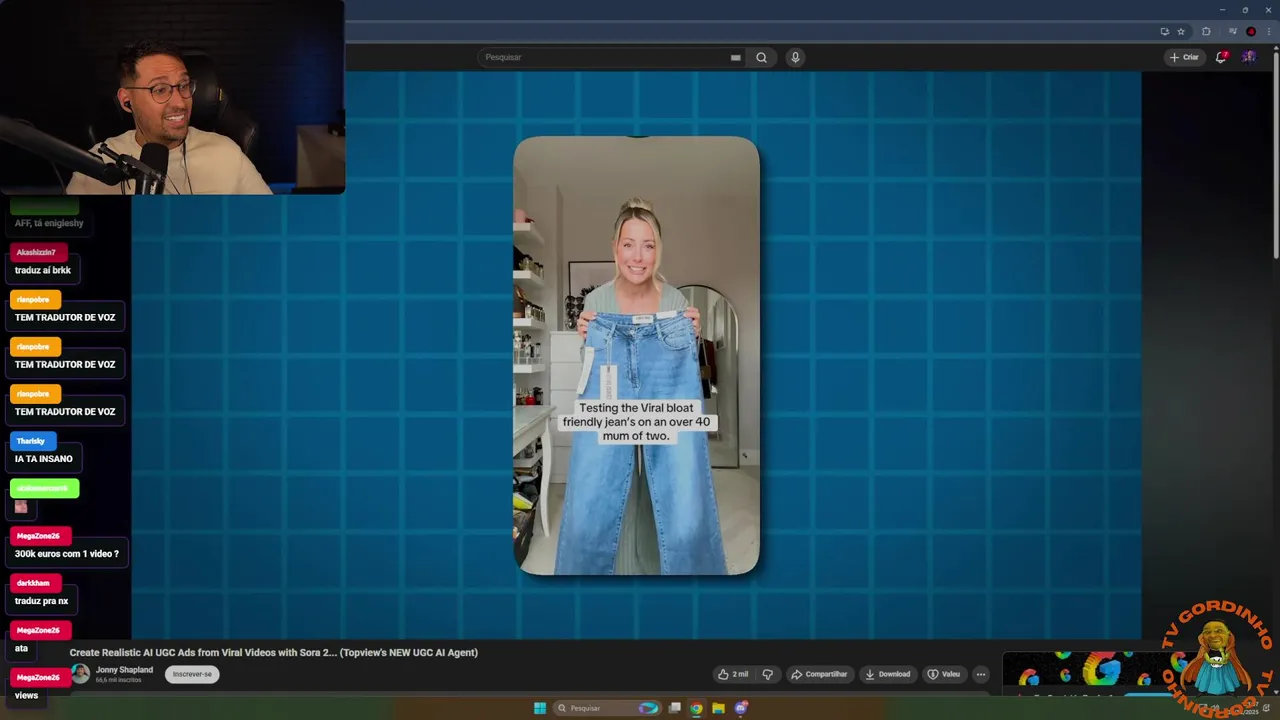The height and width of the screenshot is (720, 1280).
Task: Click the Compartilhar share button
Action: [819, 674]
